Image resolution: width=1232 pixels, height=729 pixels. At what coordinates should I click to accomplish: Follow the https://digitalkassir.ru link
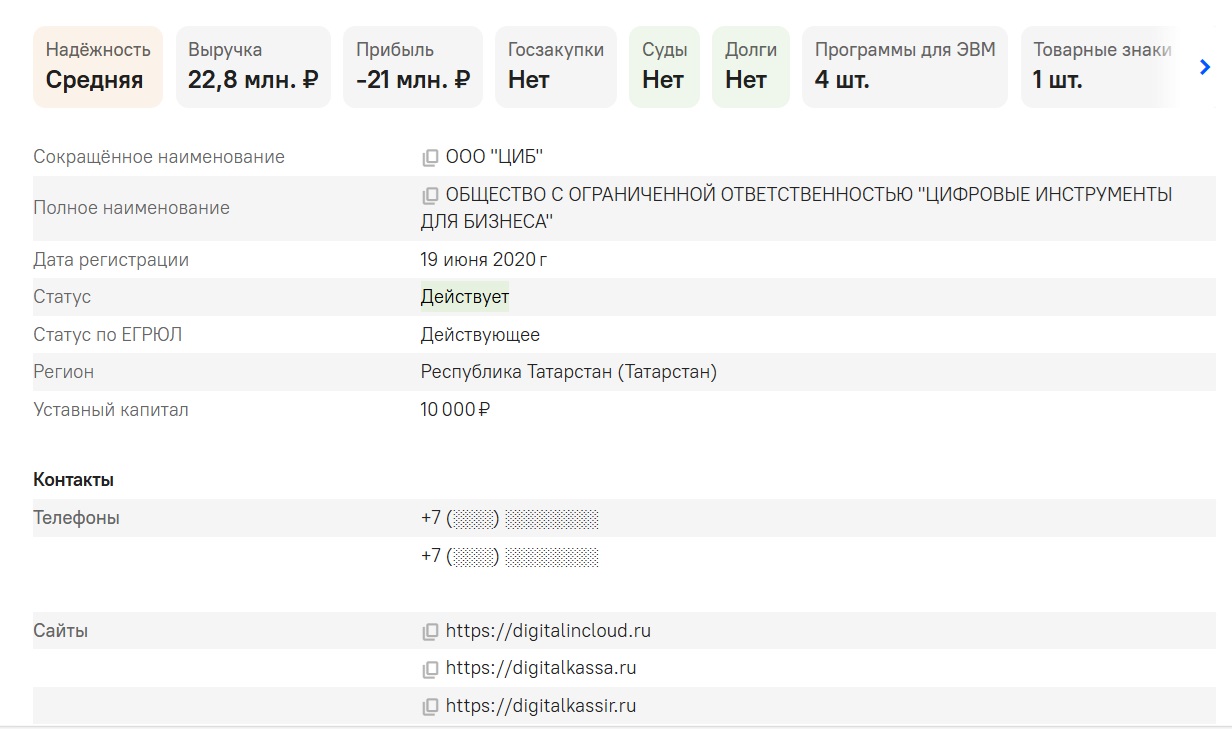click(x=541, y=706)
